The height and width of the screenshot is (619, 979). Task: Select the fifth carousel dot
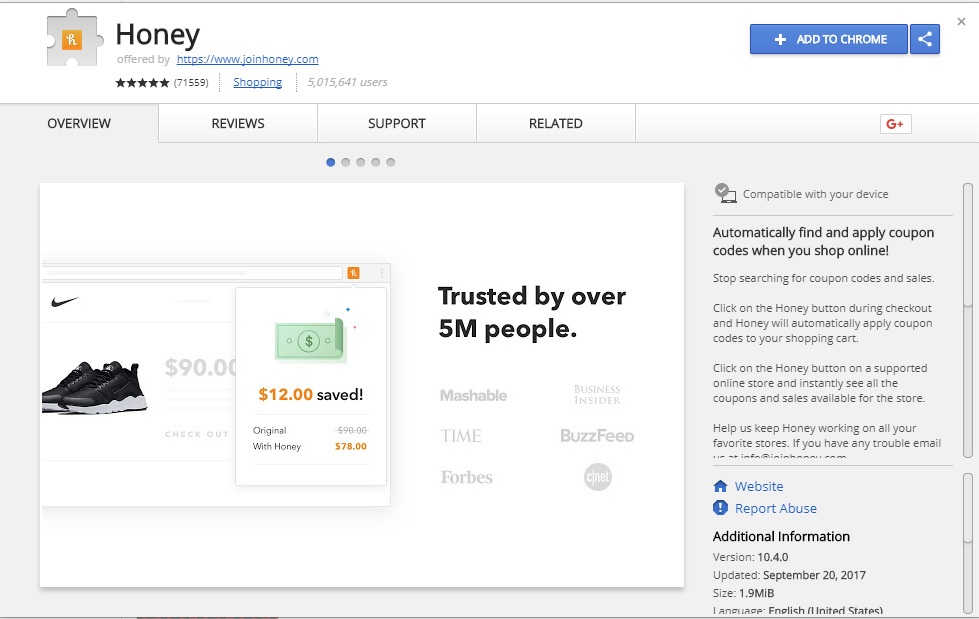pyautogui.click(x=390, y=162)
